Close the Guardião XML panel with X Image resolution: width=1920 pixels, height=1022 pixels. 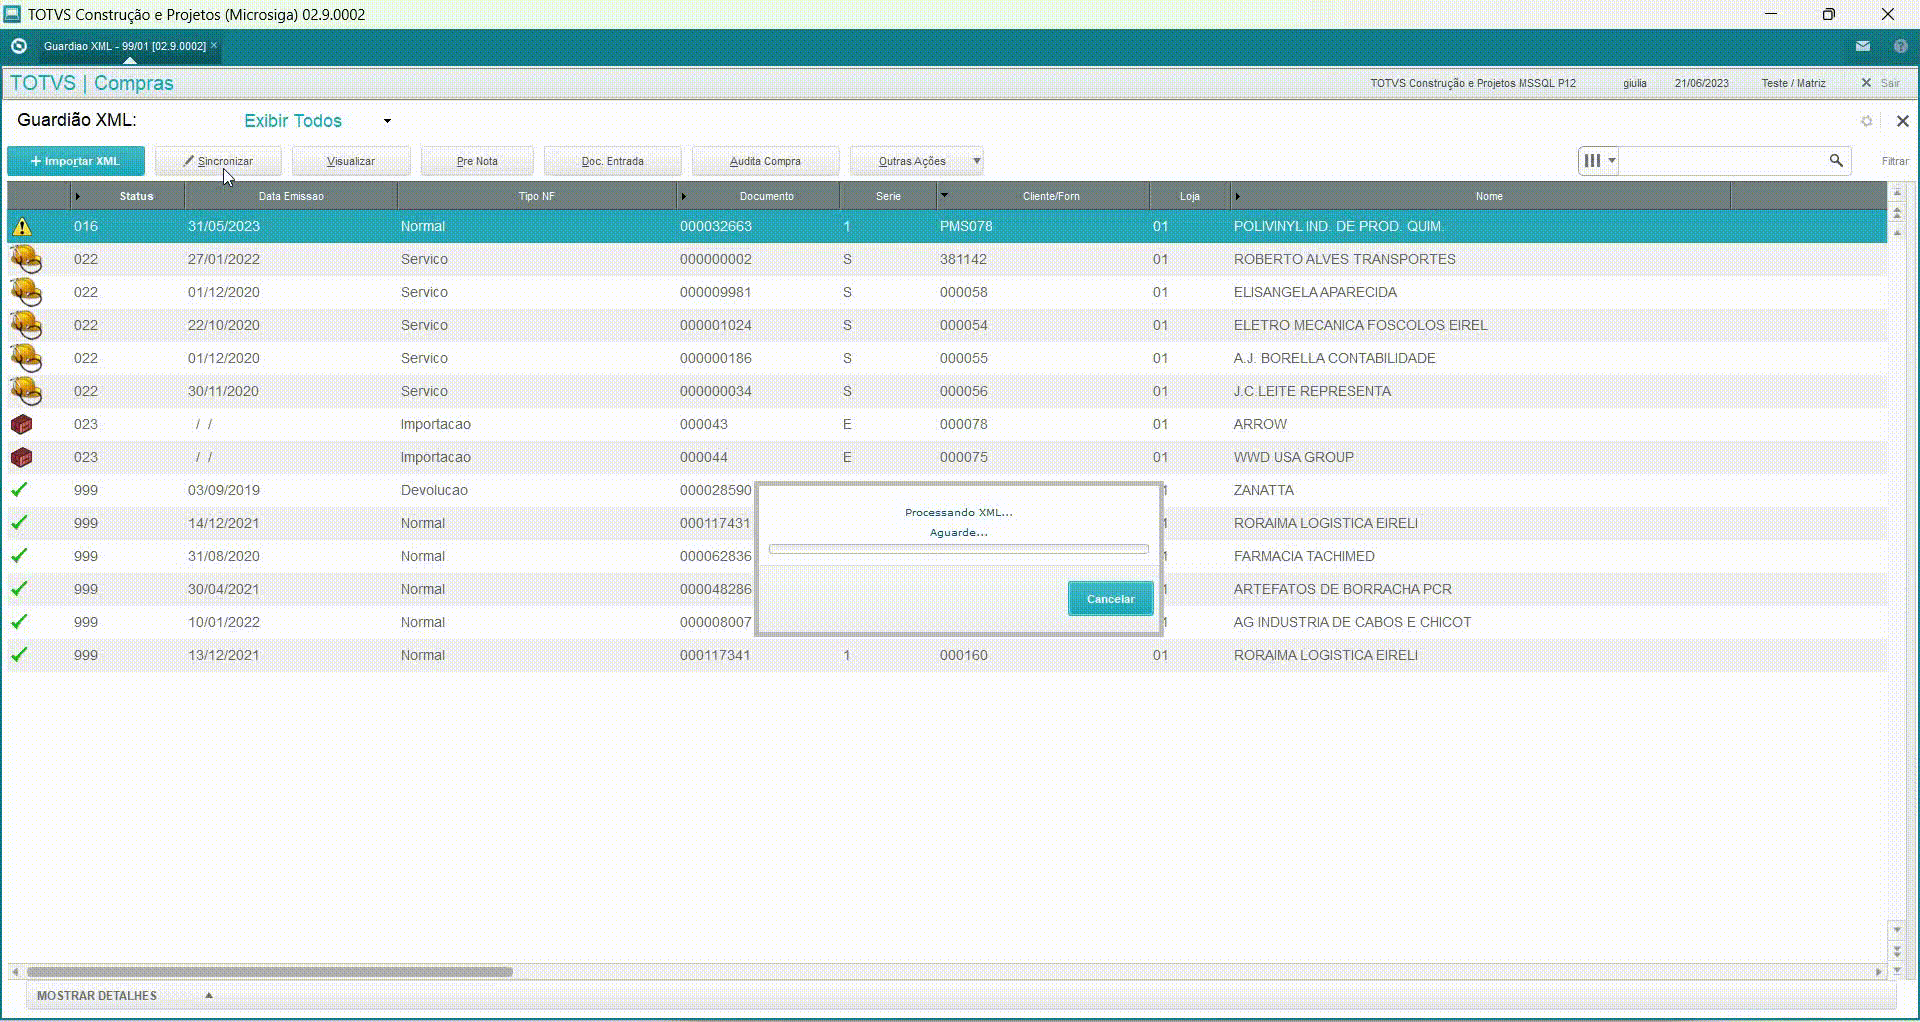point(1902,121)
